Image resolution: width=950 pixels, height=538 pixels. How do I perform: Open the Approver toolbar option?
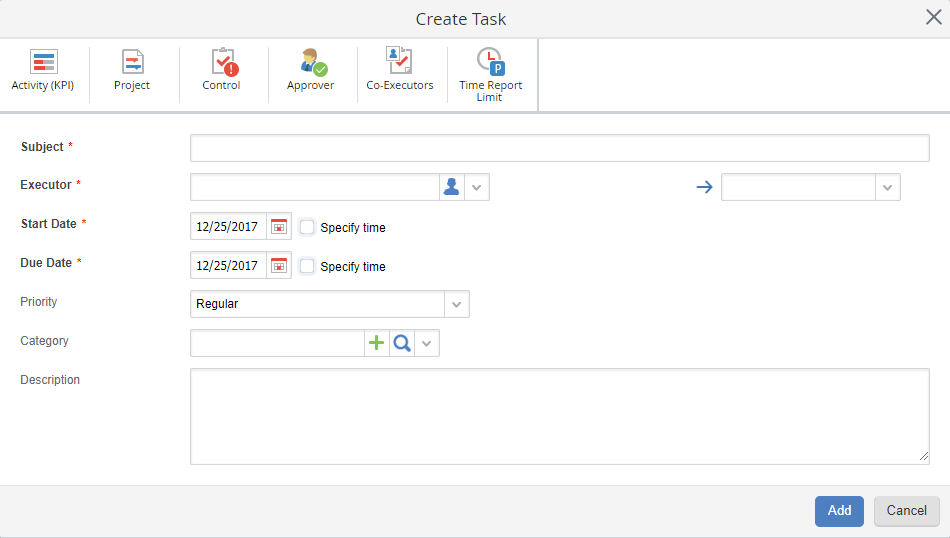click(x=311, y=71)
